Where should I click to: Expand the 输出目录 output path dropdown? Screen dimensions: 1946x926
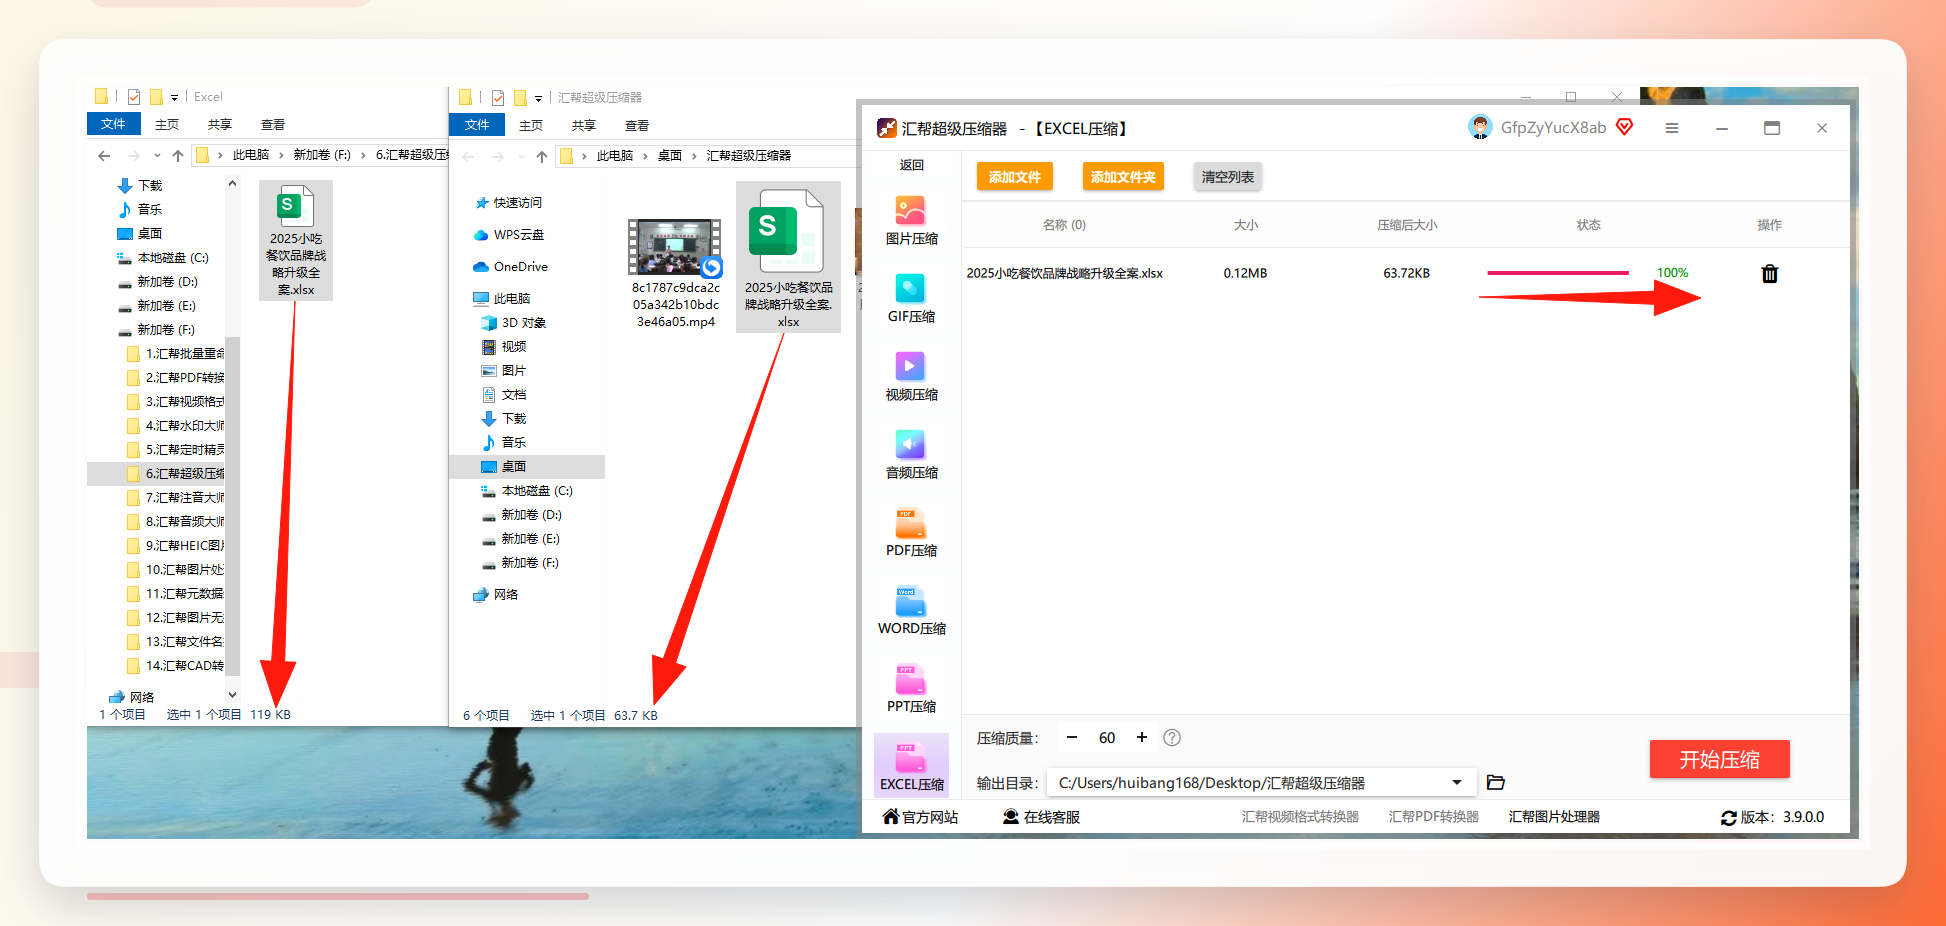[1457, 782]
